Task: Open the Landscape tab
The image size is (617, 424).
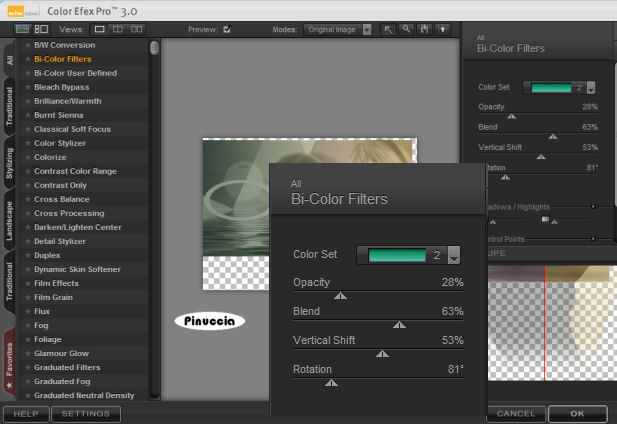Action: click(x=9, y=221)
